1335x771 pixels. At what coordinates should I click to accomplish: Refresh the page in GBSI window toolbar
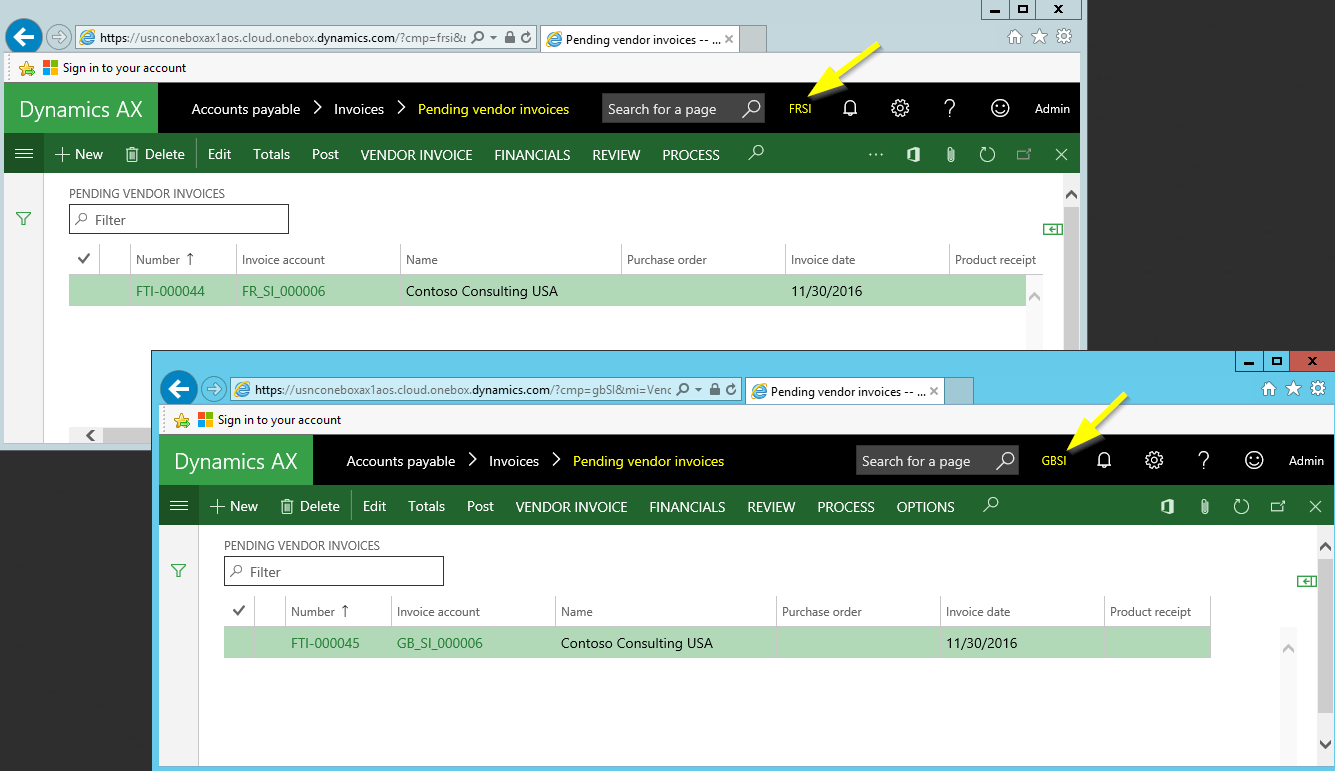[x=1241, y=507]
